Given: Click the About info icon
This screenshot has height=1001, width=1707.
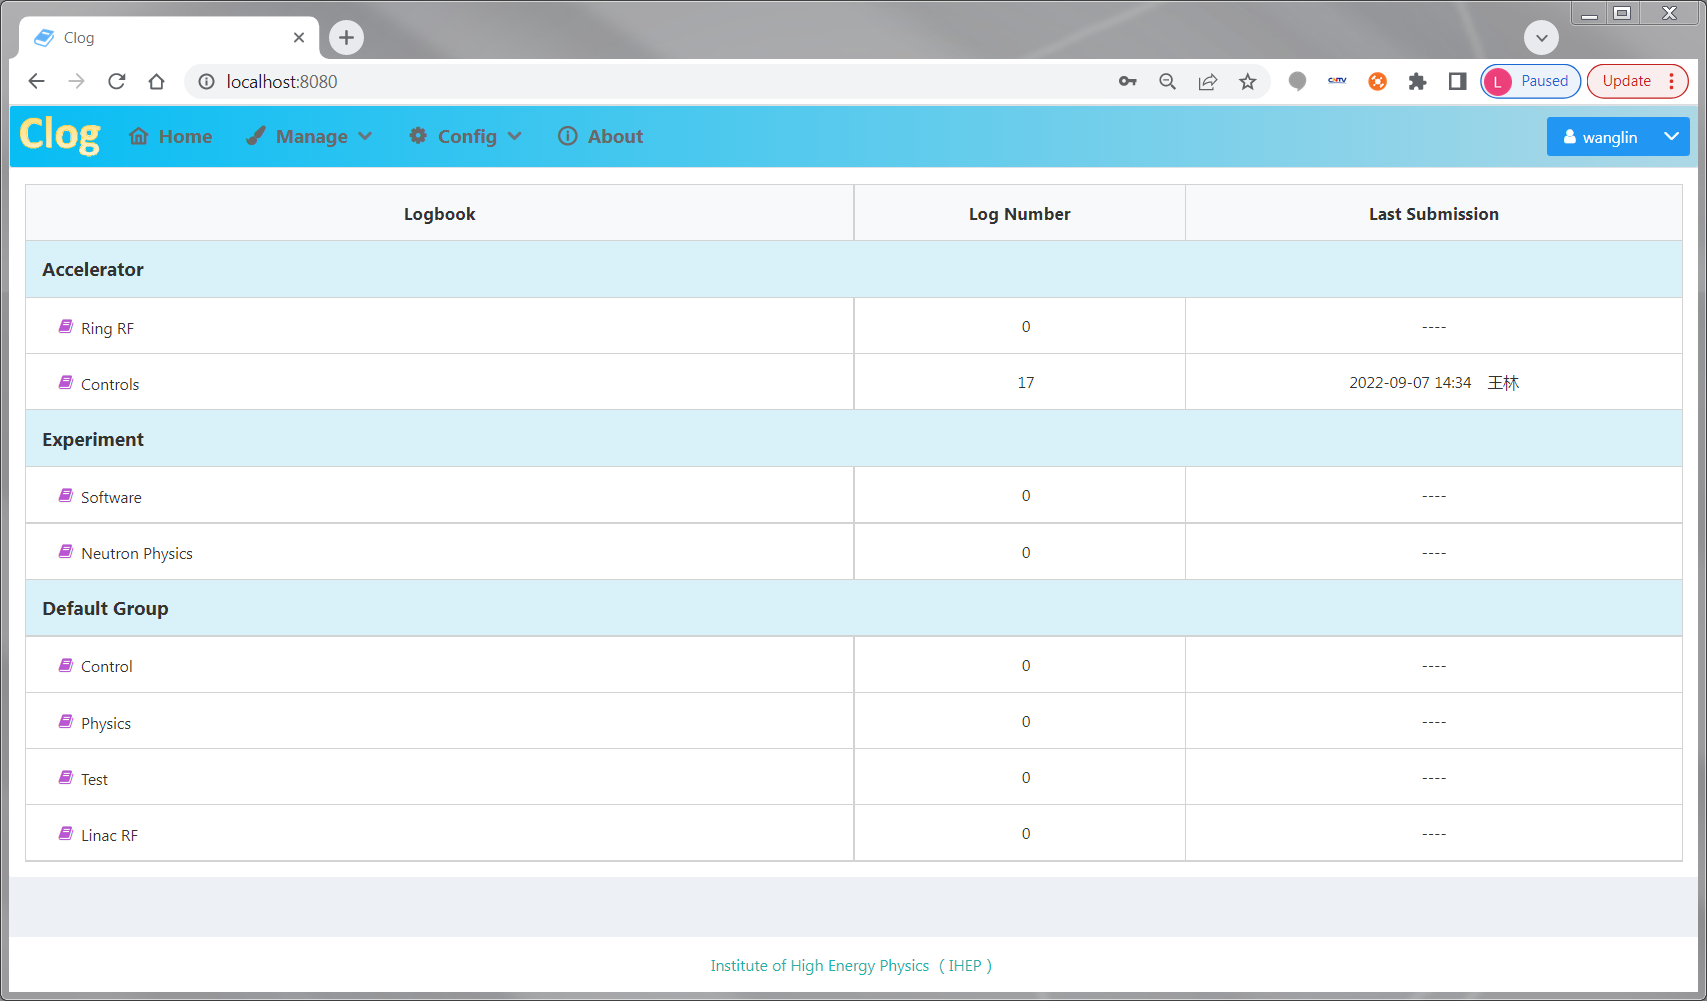Looking at the screenshot, I should 568,136.
